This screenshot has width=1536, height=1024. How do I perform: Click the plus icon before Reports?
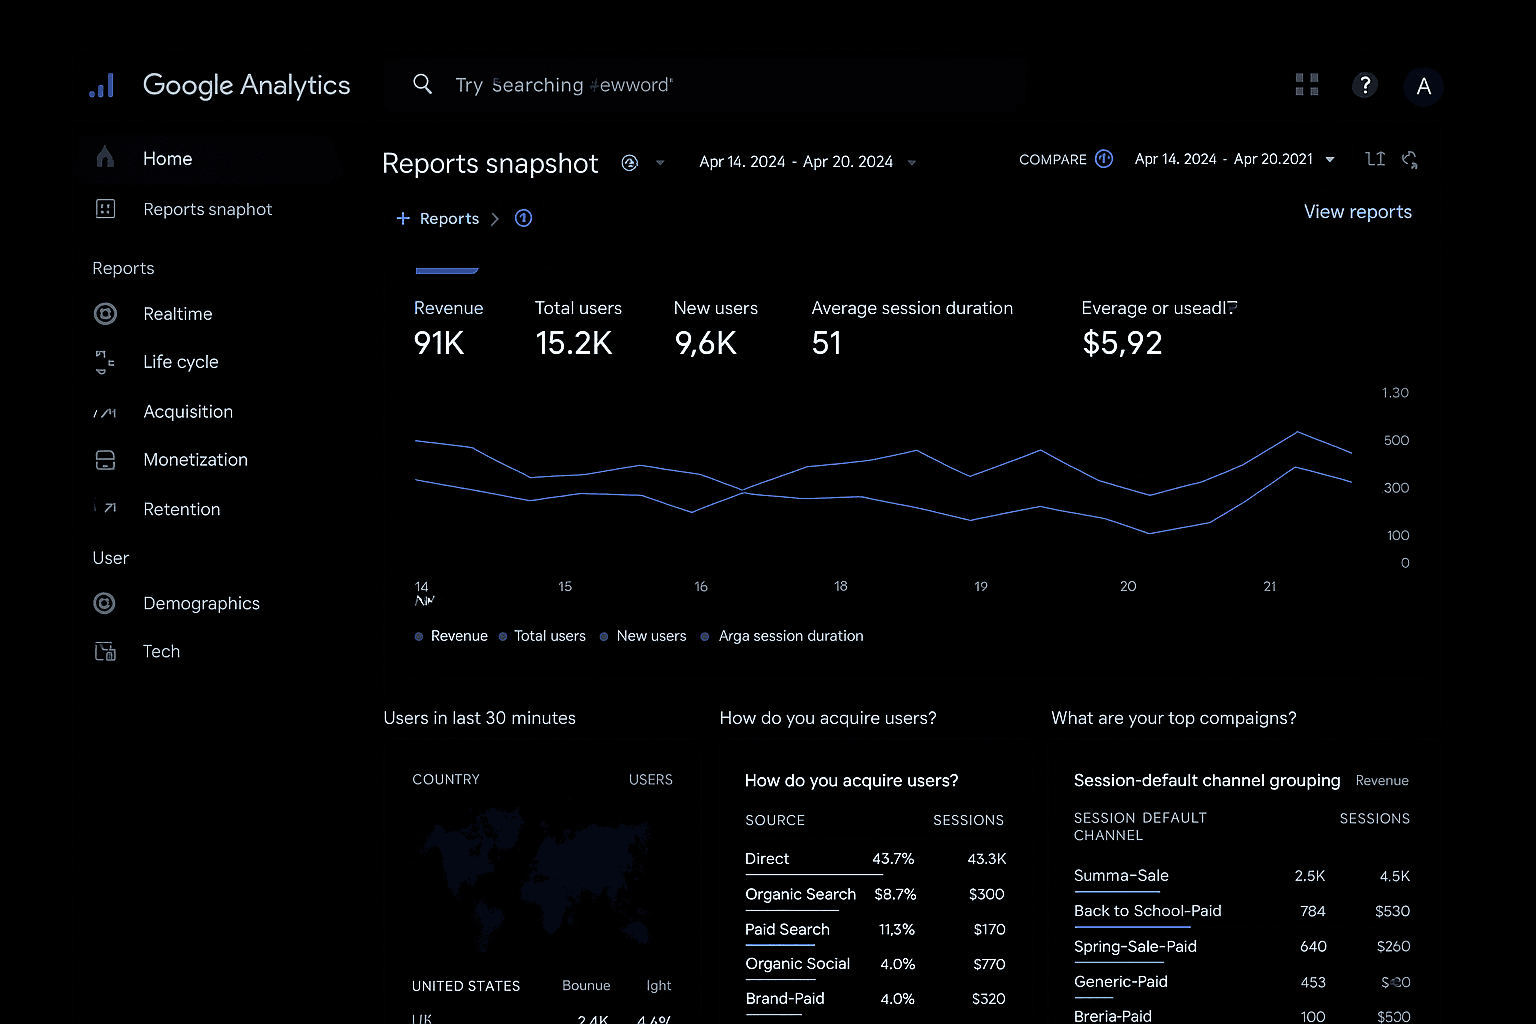click(x=403, y=218)
